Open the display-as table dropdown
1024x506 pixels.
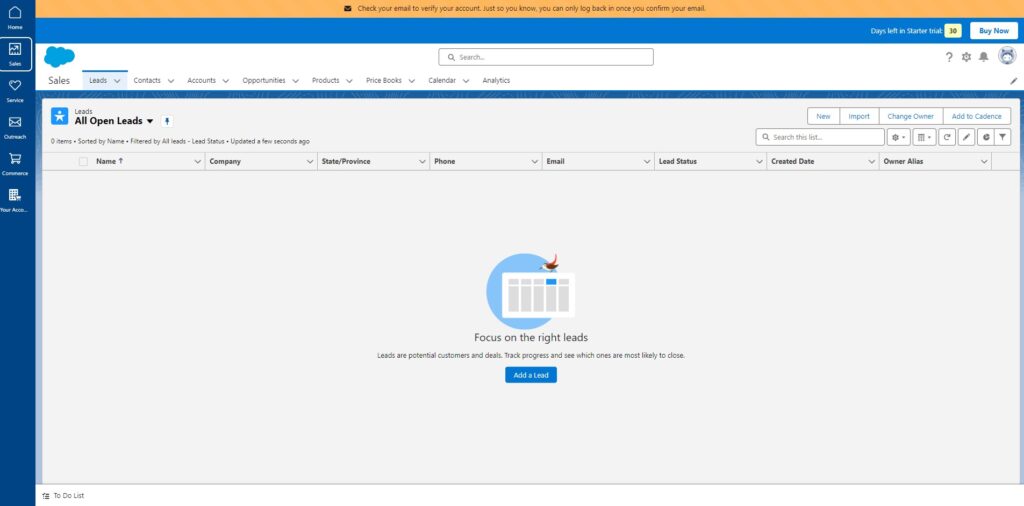pyautogui.click(x=923, y=137)
